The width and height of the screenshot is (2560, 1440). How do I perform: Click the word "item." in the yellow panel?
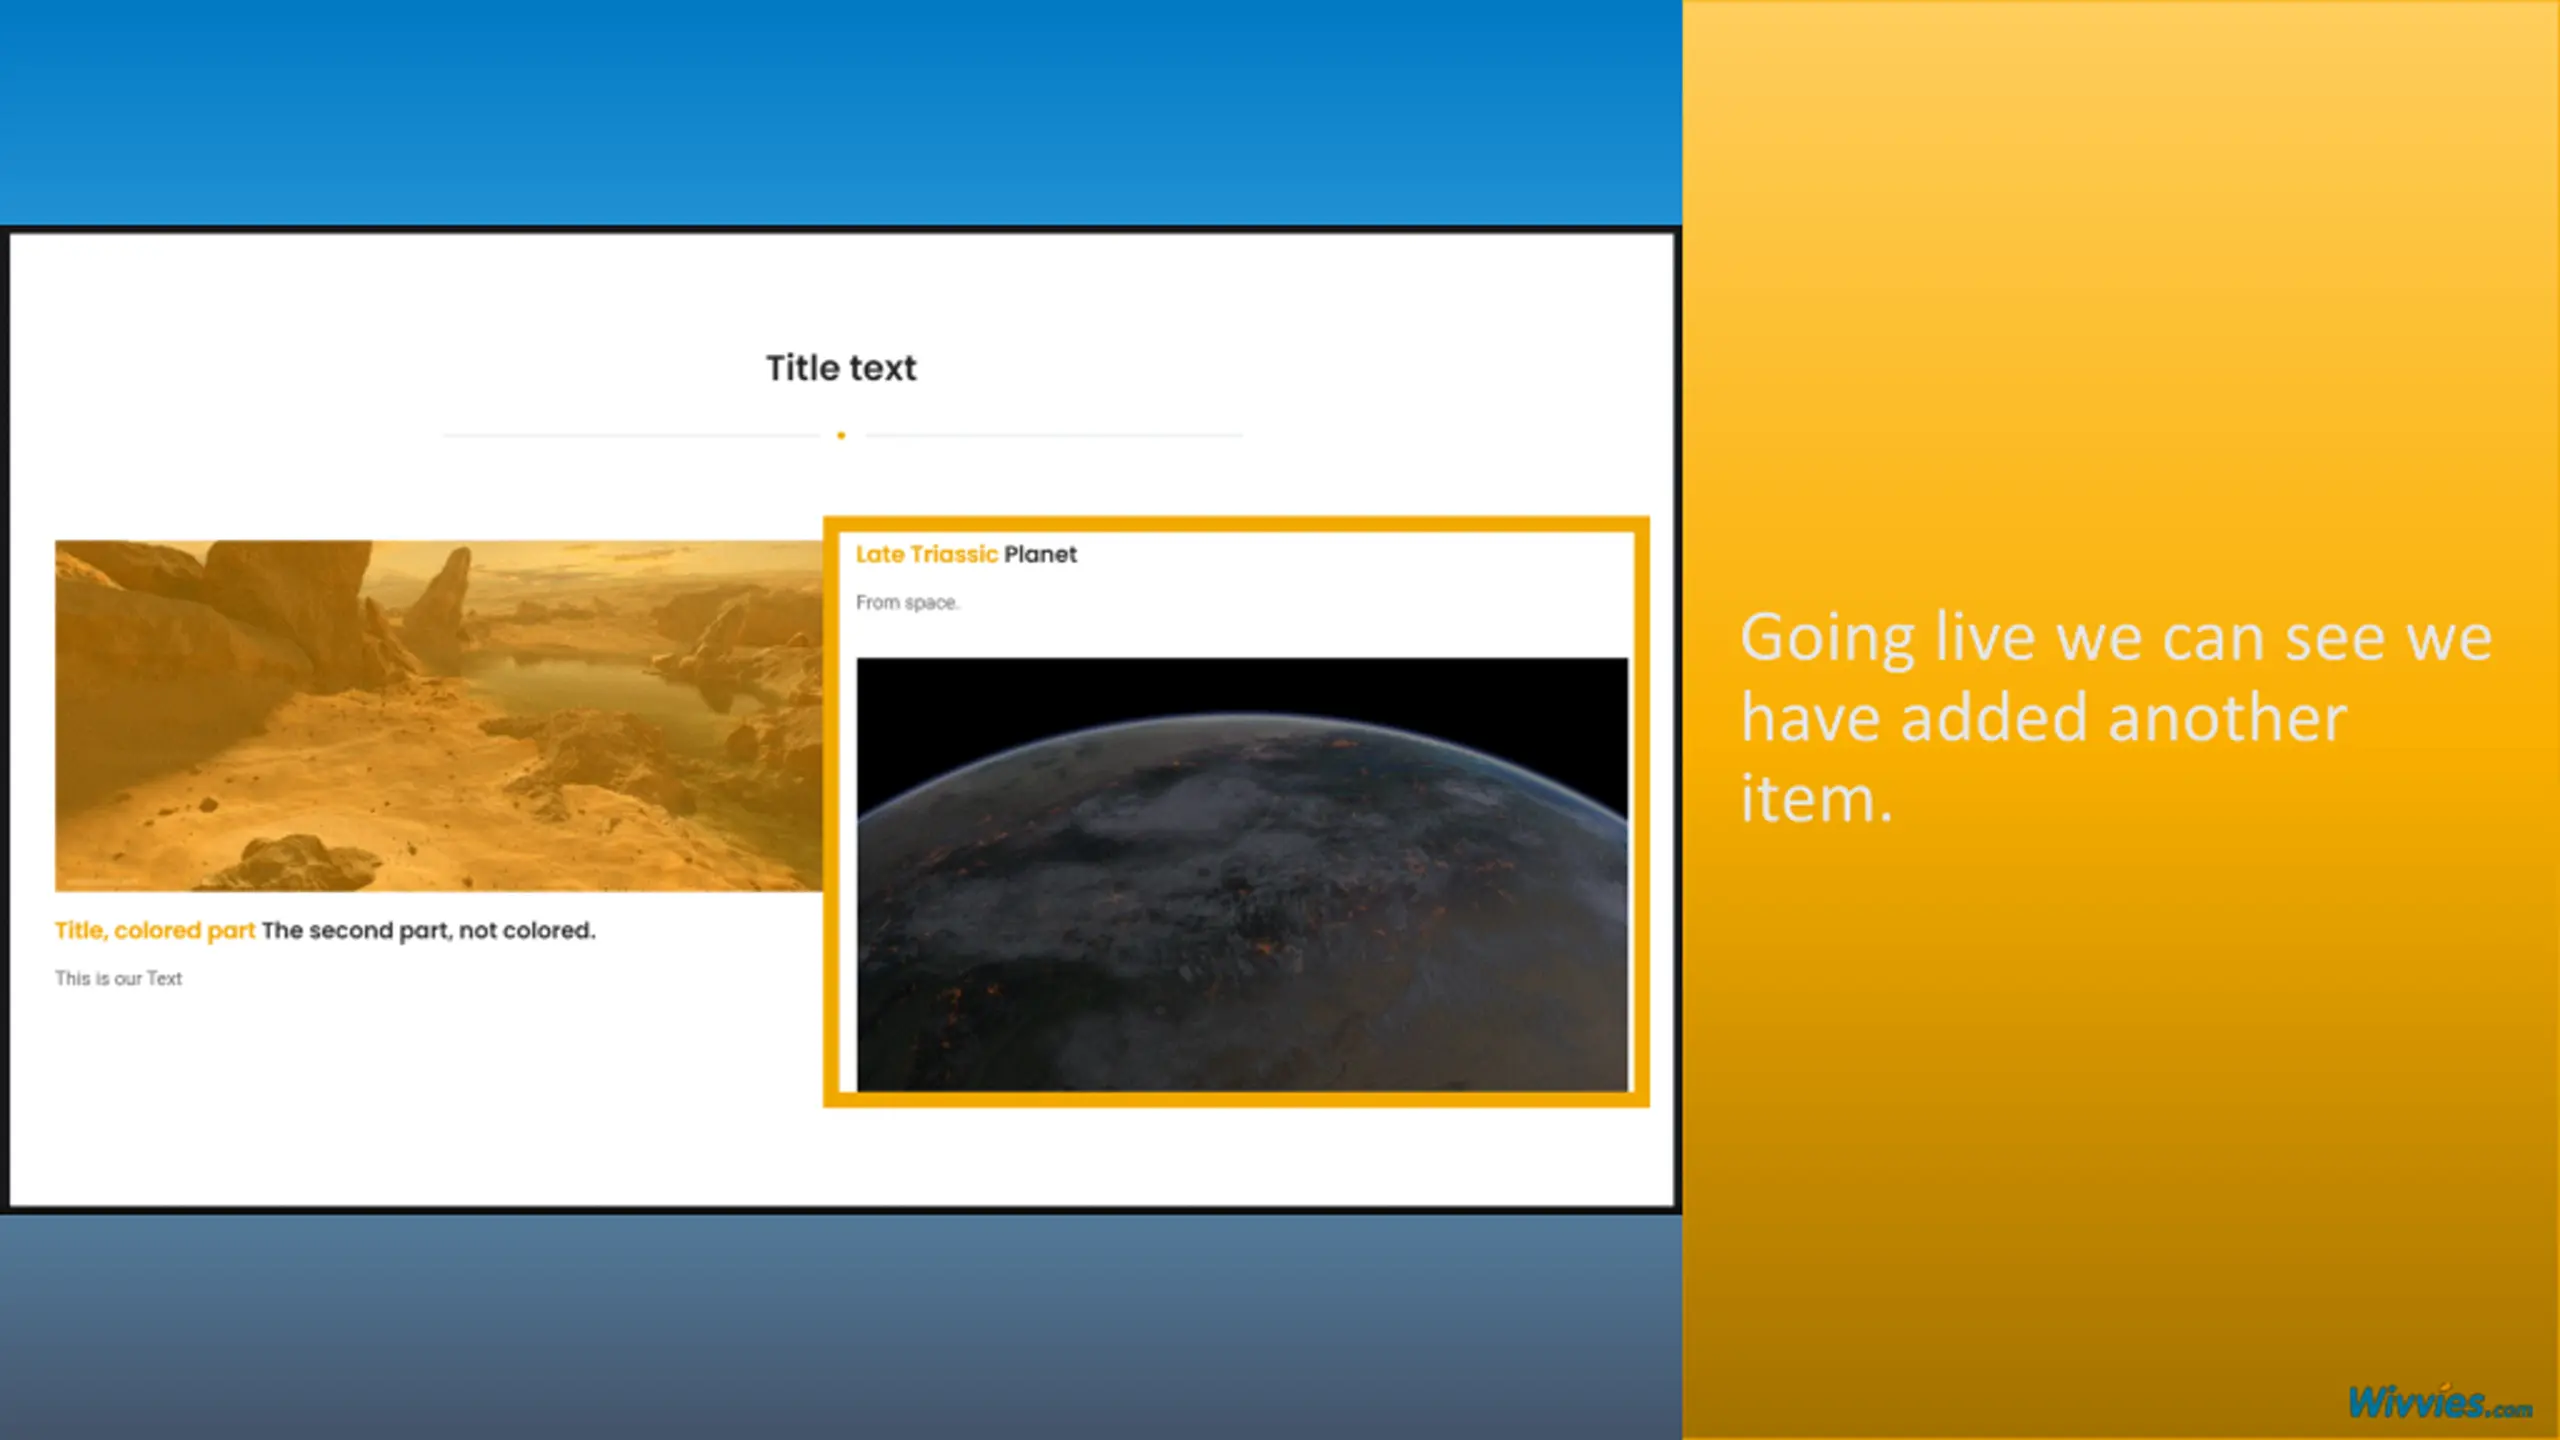tap(1816, 800)
